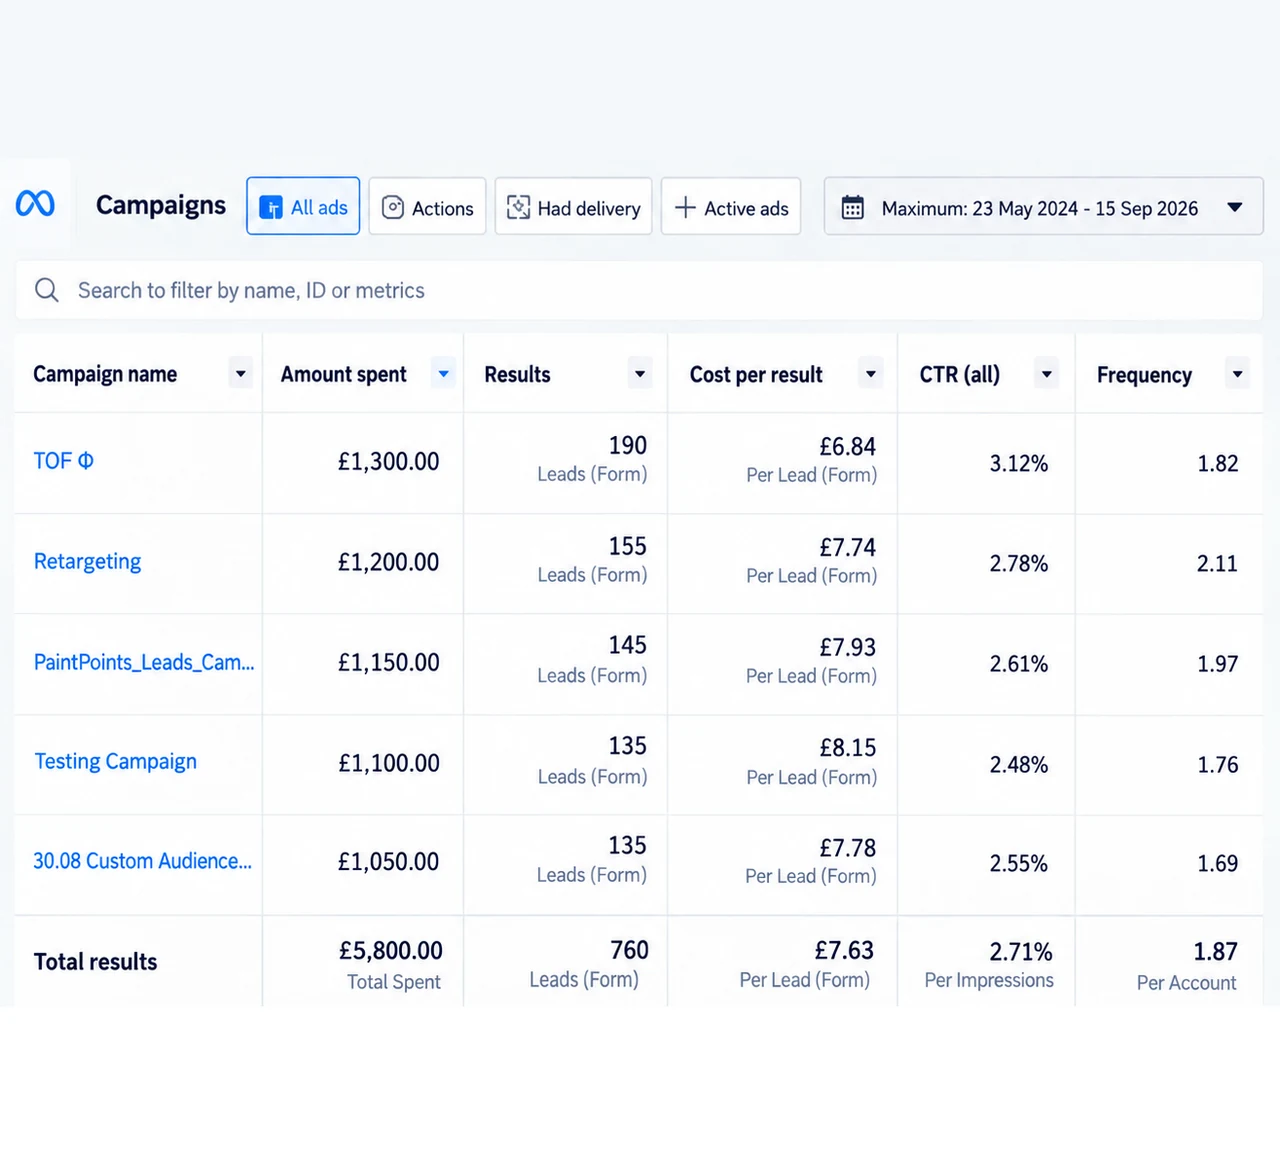Open Amount spent column dropdown
Viewport: 1280px width, 1165px height.
click(443, 374)
